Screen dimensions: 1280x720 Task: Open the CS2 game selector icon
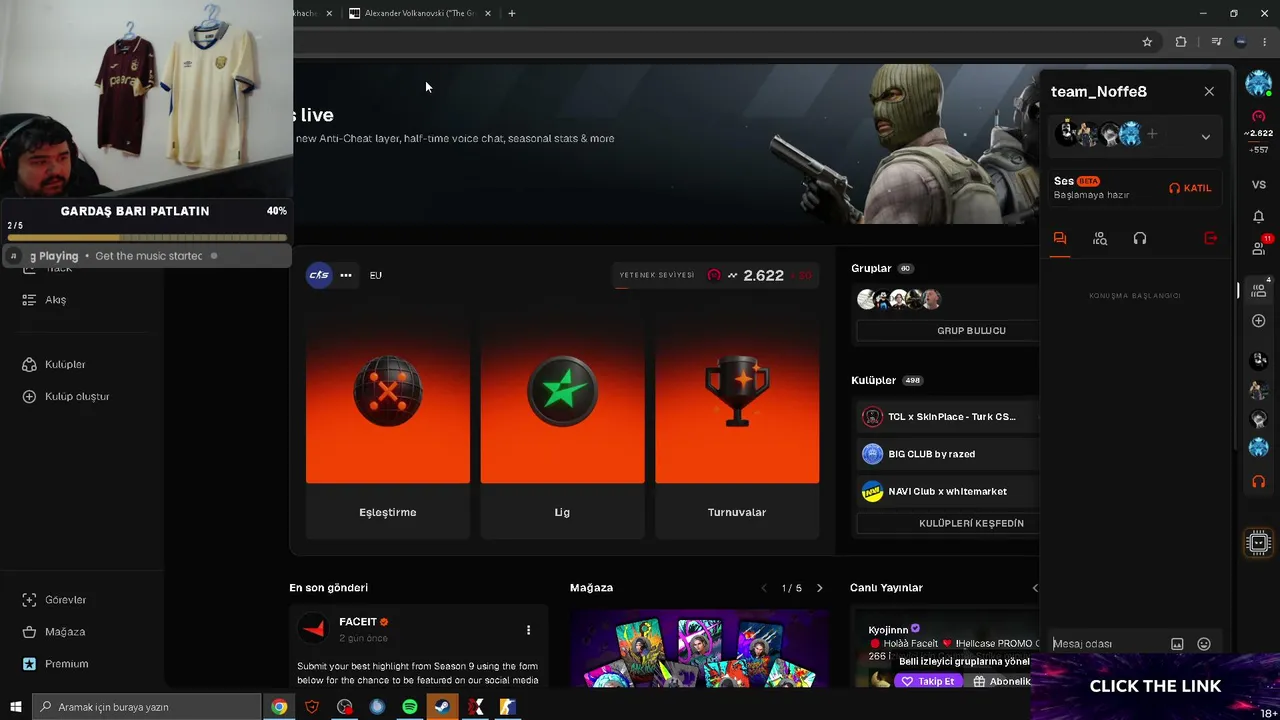click(319, 275)
